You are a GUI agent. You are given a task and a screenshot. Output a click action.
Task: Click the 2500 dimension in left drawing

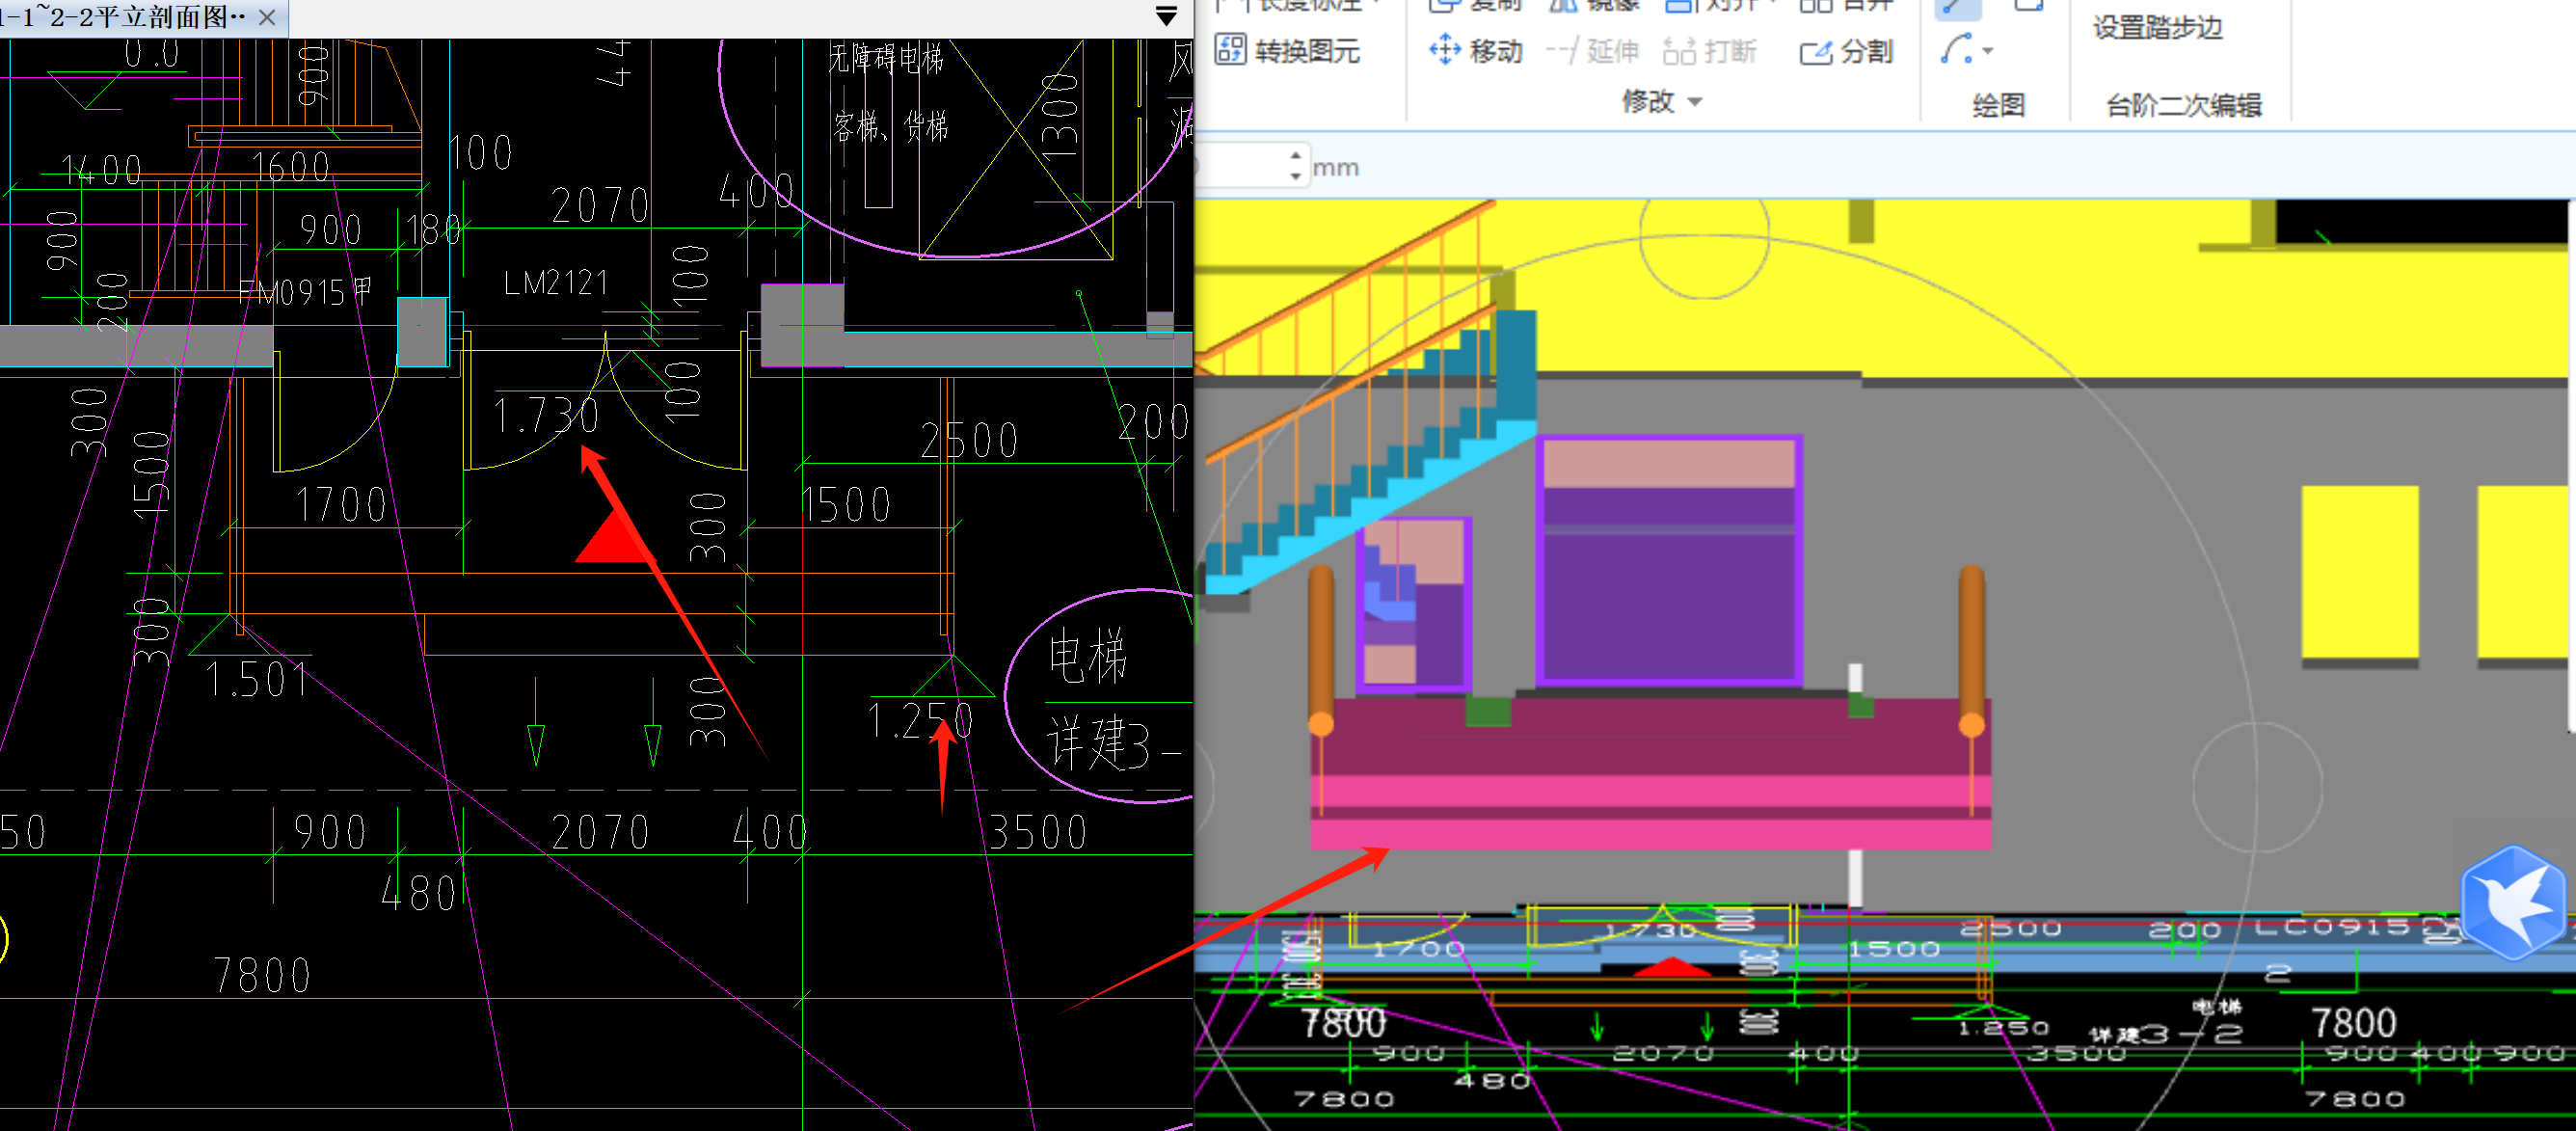tap(969, 440)
